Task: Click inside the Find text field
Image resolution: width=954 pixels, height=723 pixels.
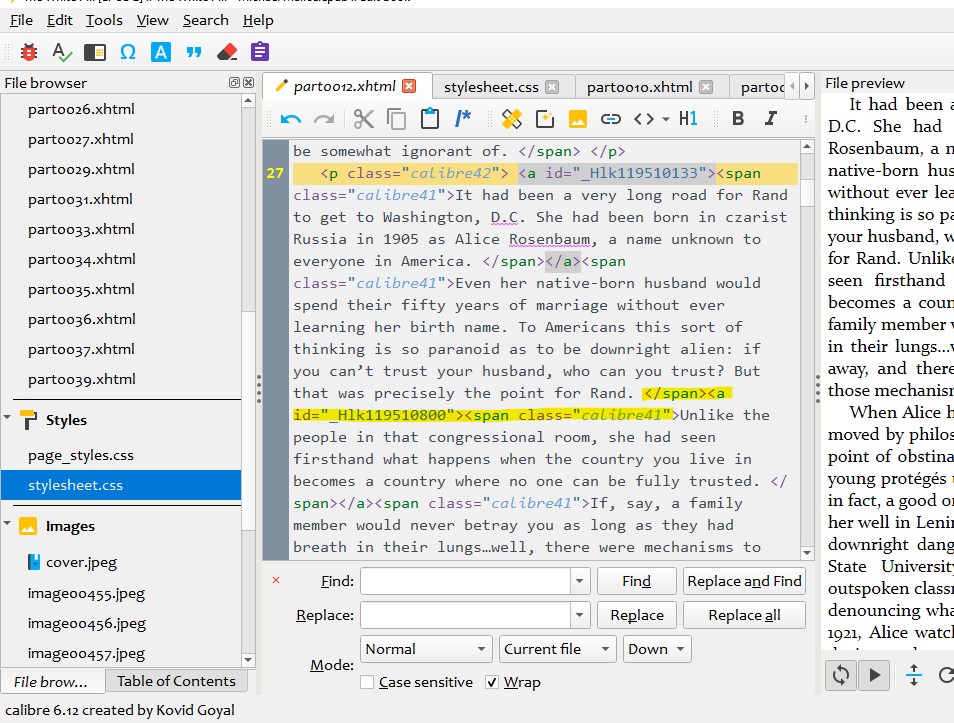Action: tap(465, 581)
